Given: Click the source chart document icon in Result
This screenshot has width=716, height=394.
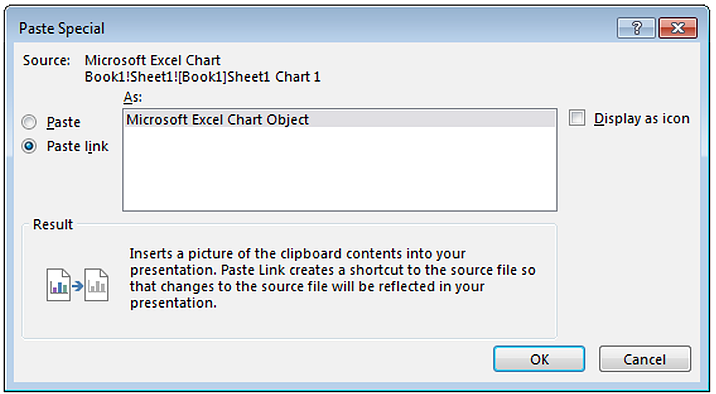Looking at the screenshot, I should pyautogui.click(x=58, y=285).
